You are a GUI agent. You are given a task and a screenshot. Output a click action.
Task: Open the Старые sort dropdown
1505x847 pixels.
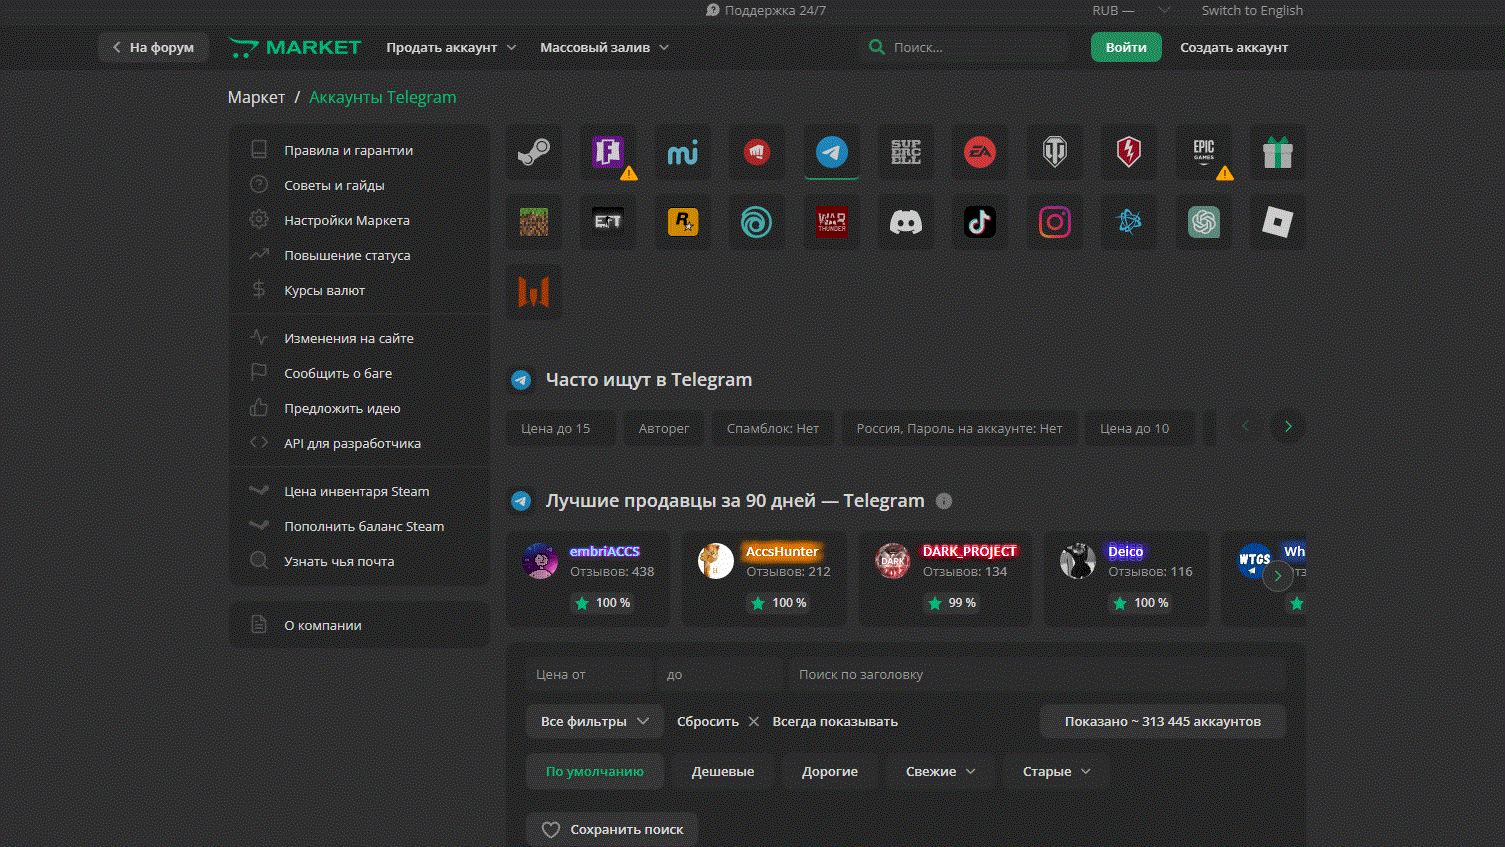(1056, 771)
